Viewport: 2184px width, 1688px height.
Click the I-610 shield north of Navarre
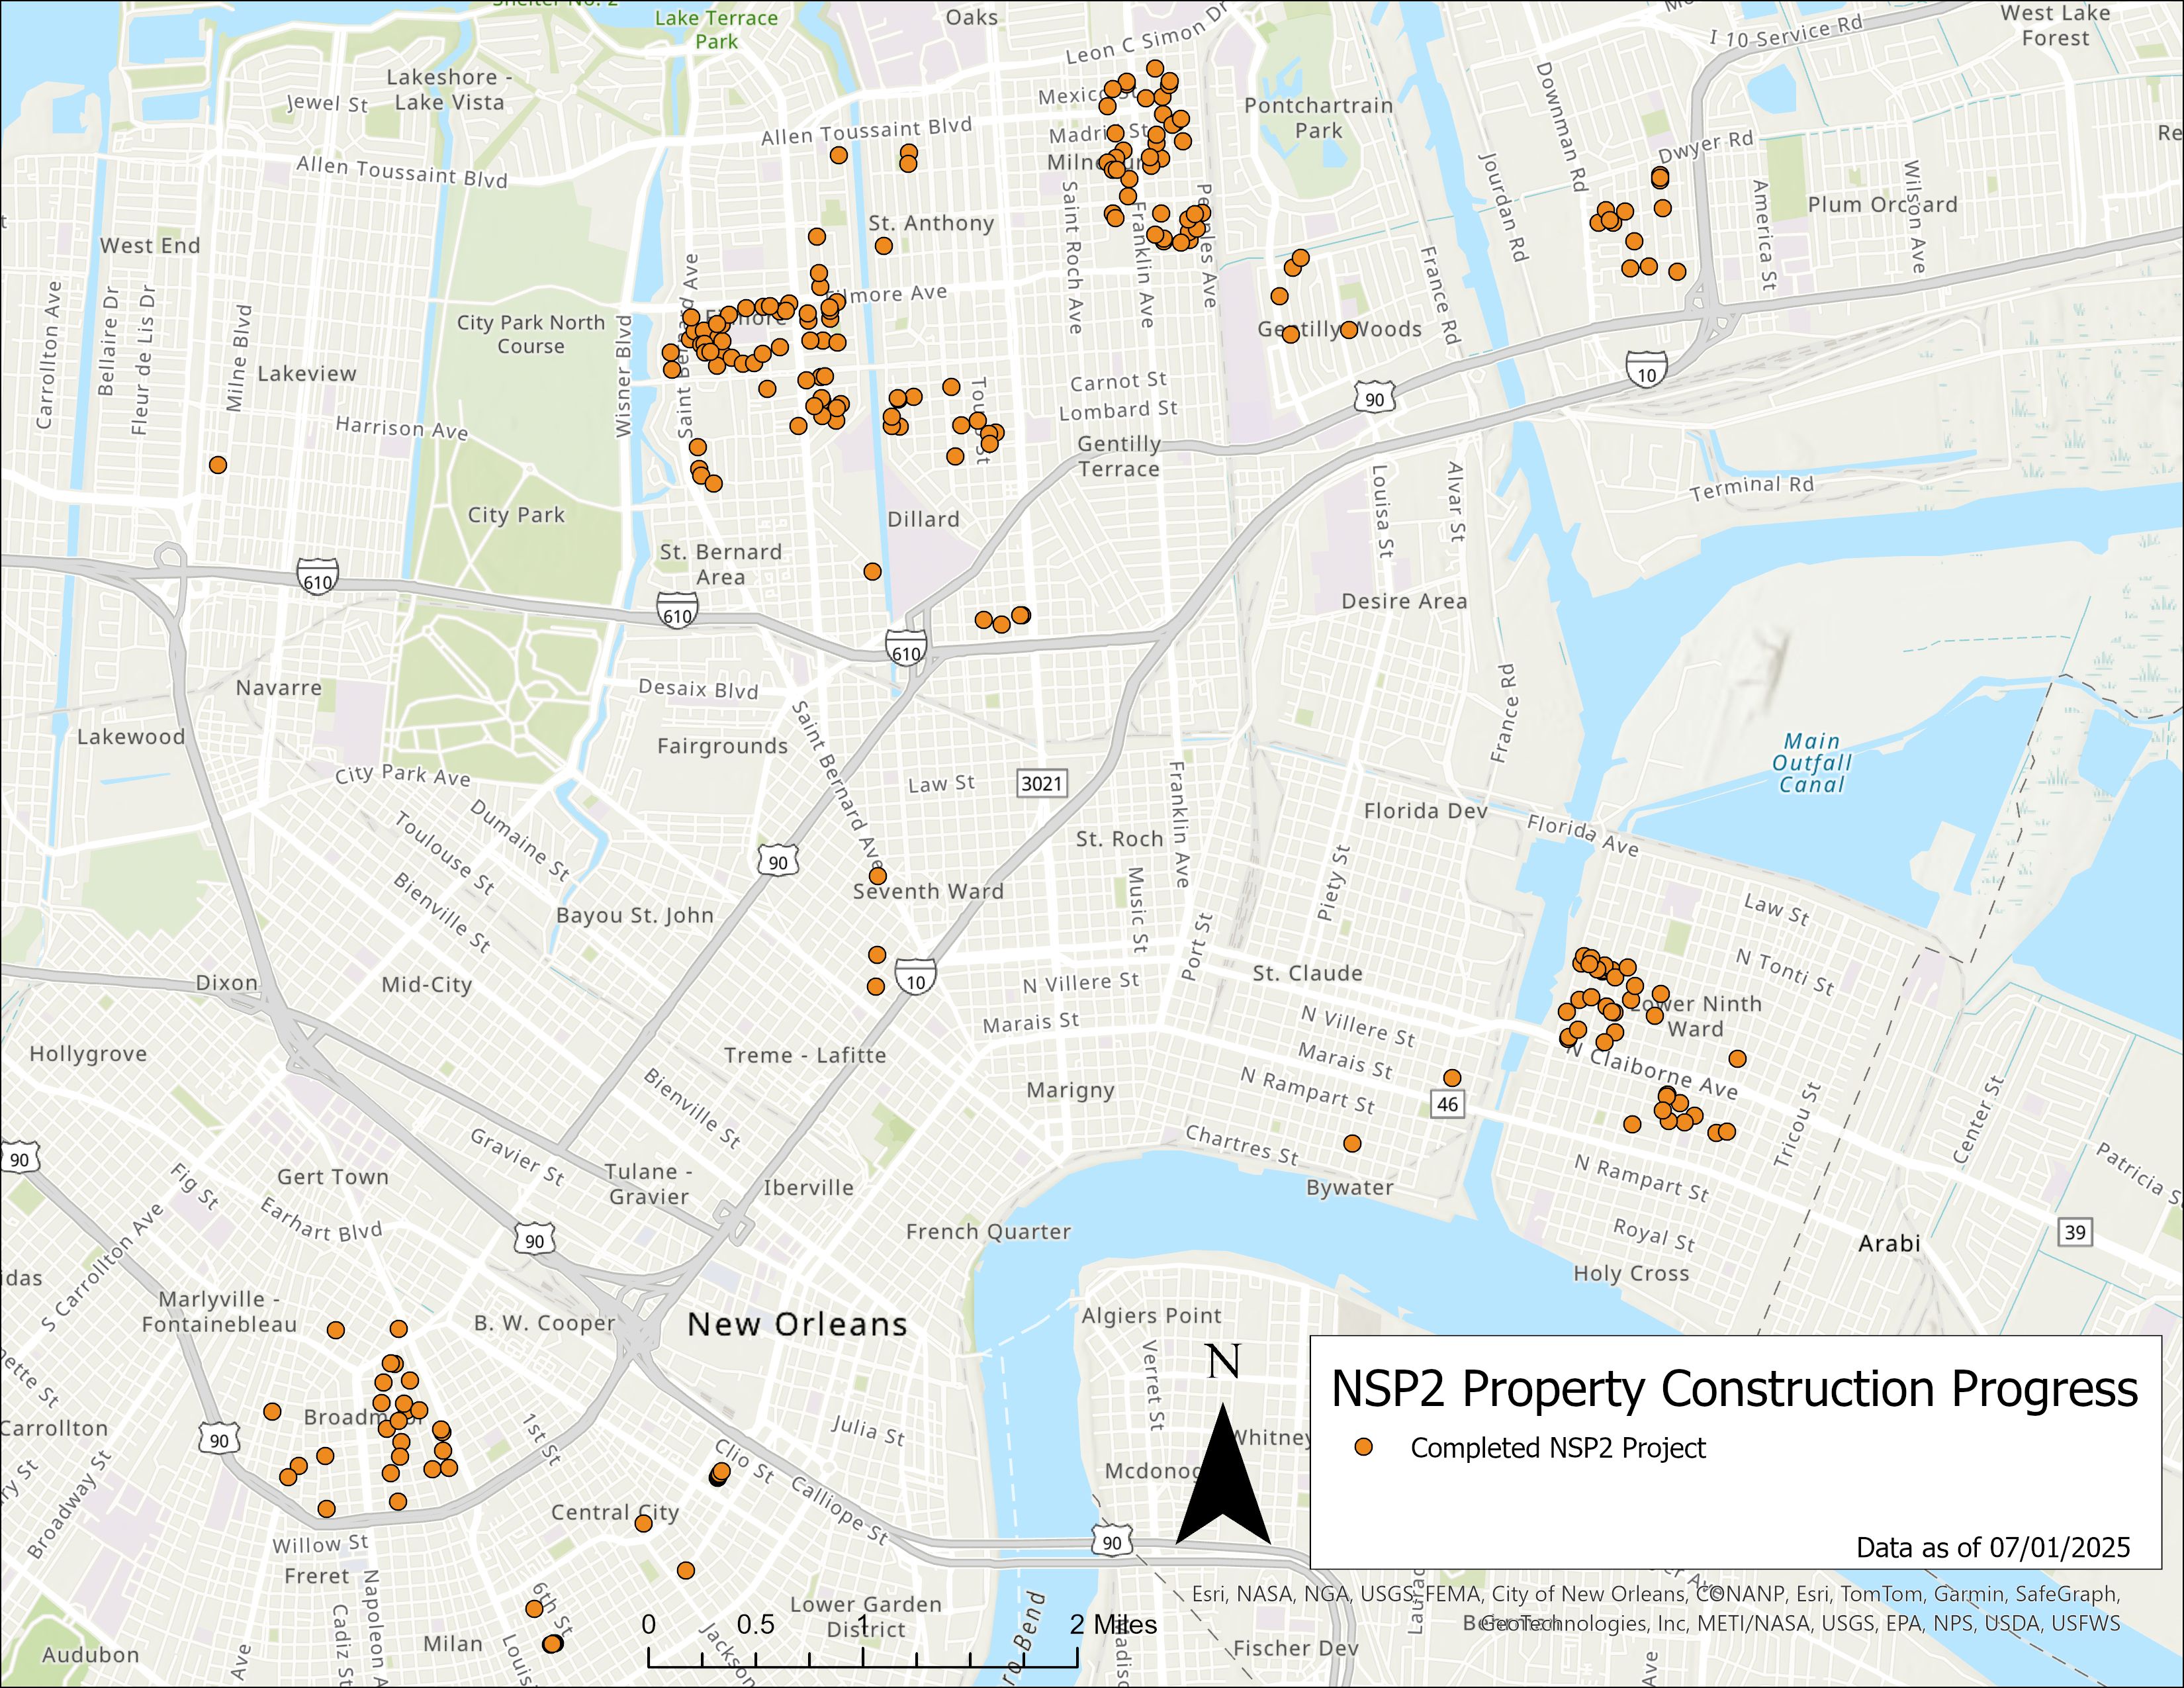click(317, 578)
